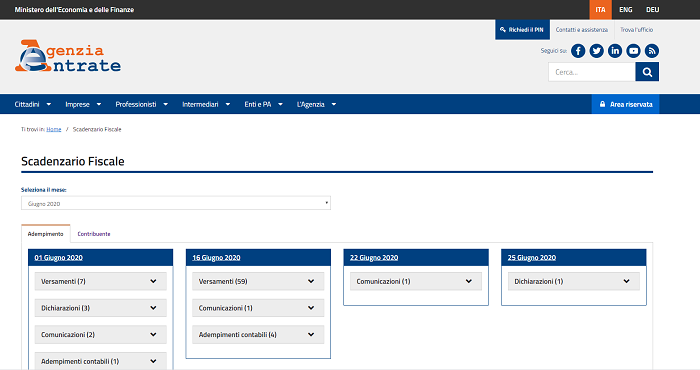The height and width of the screenshot is (370, 700).
Task: Open the LinkedIn social icon
Action: point(615,51)
